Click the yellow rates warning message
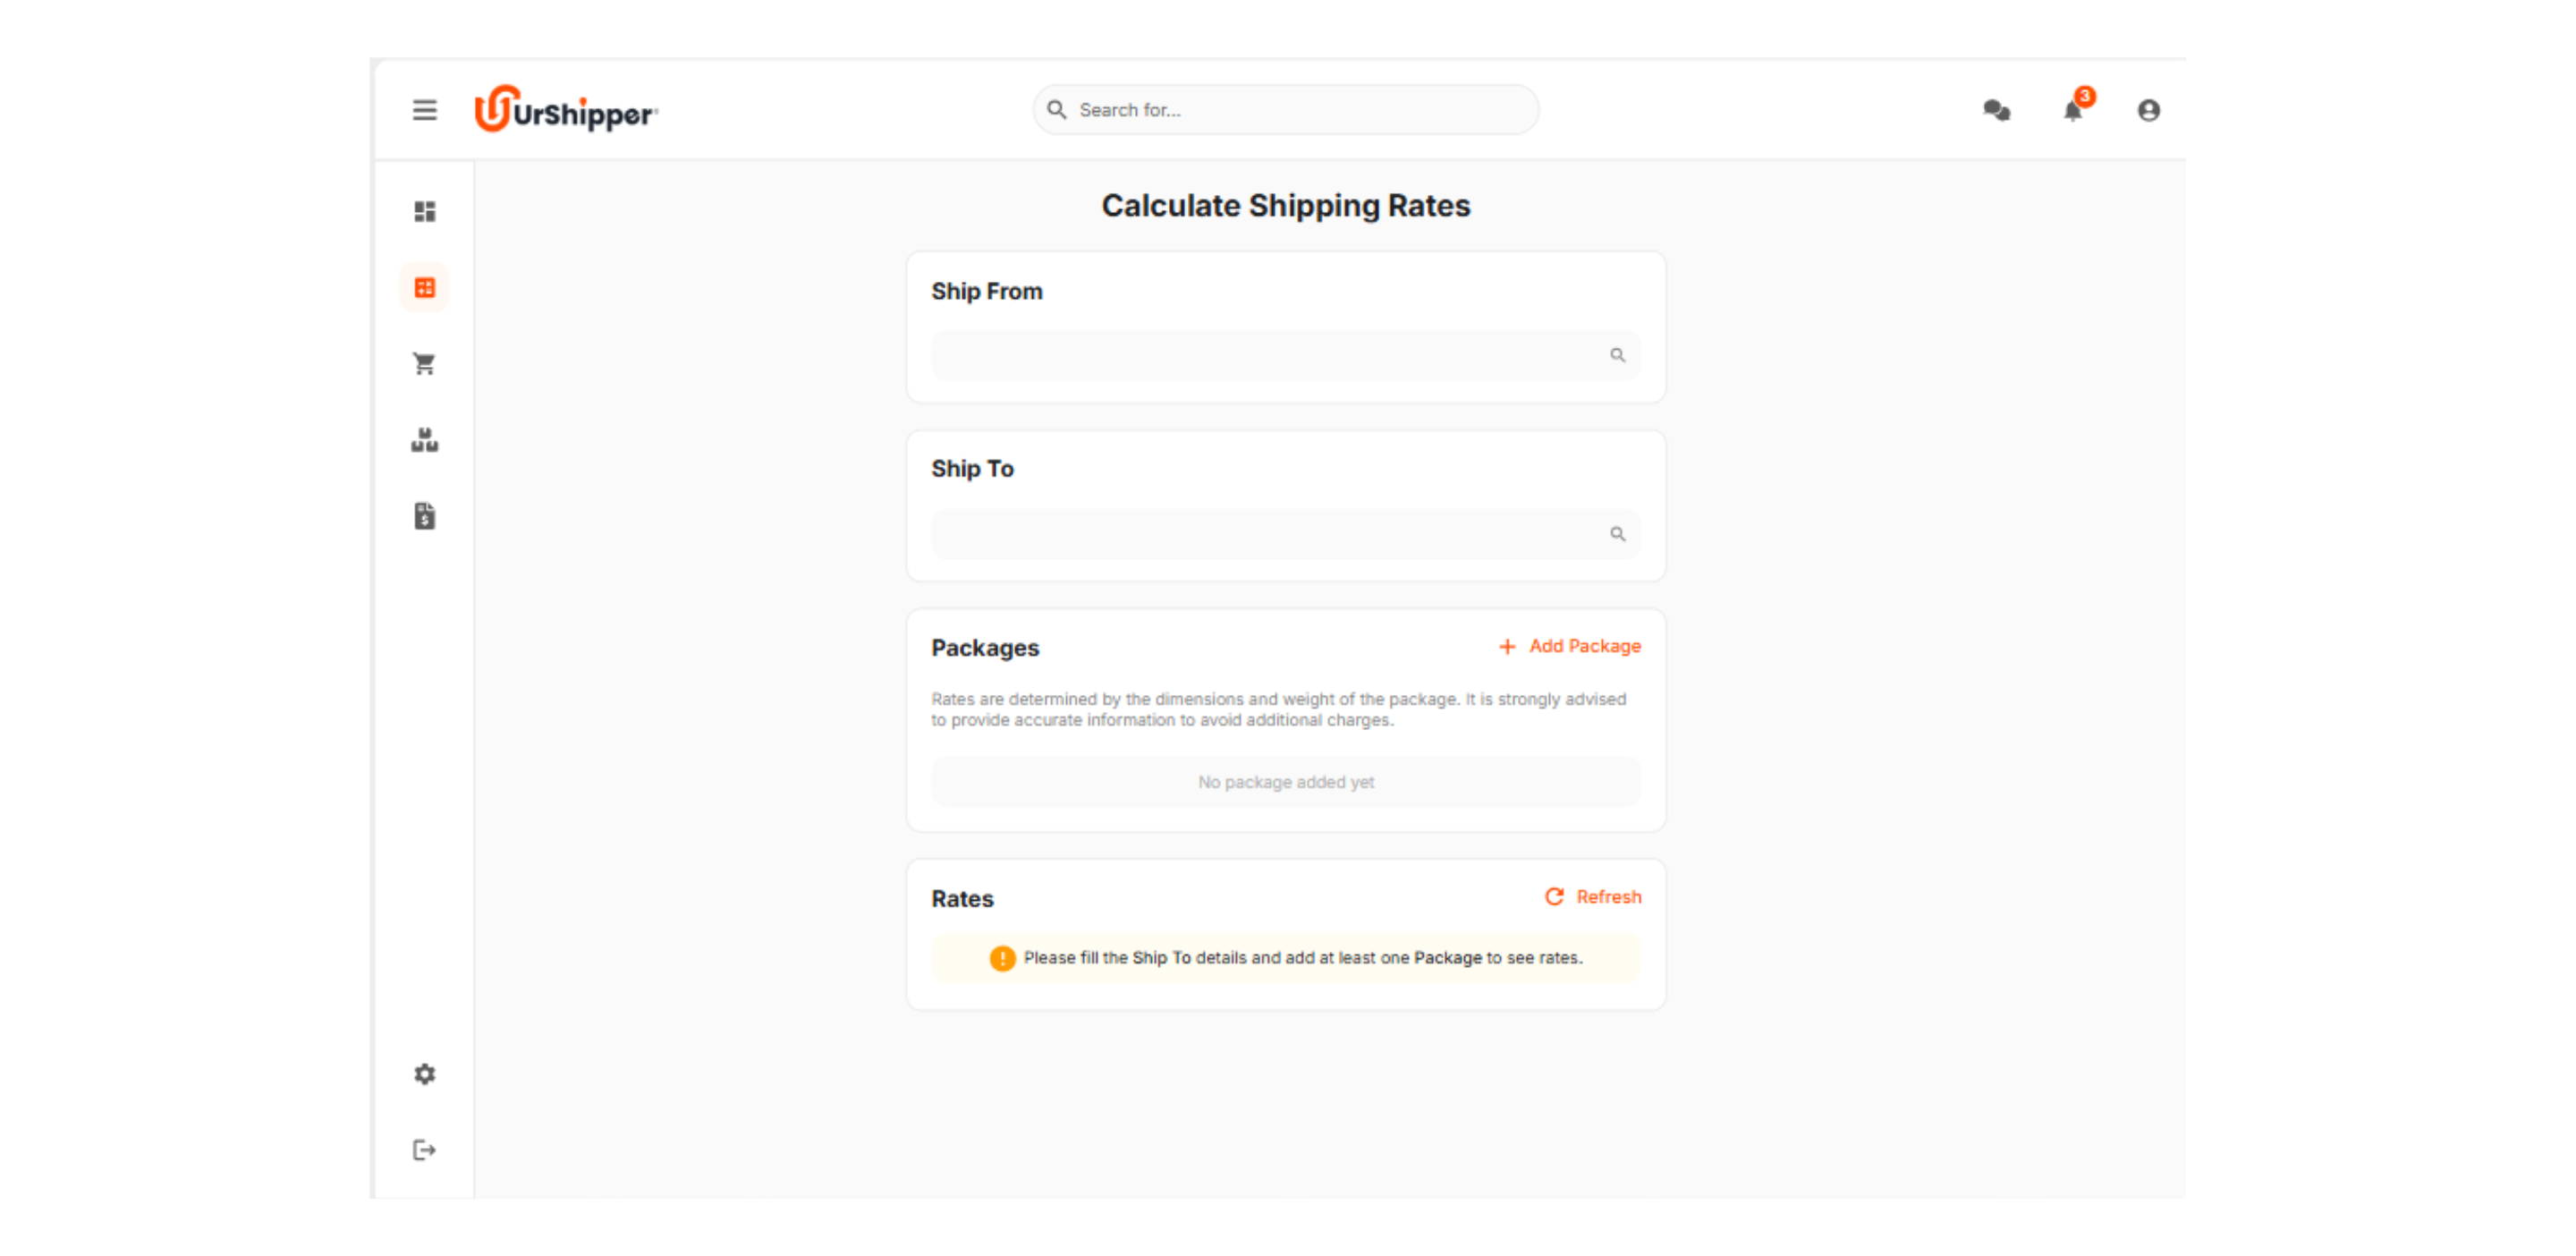Viewport: 2576px width, 1256px height. click(1285, 957)
